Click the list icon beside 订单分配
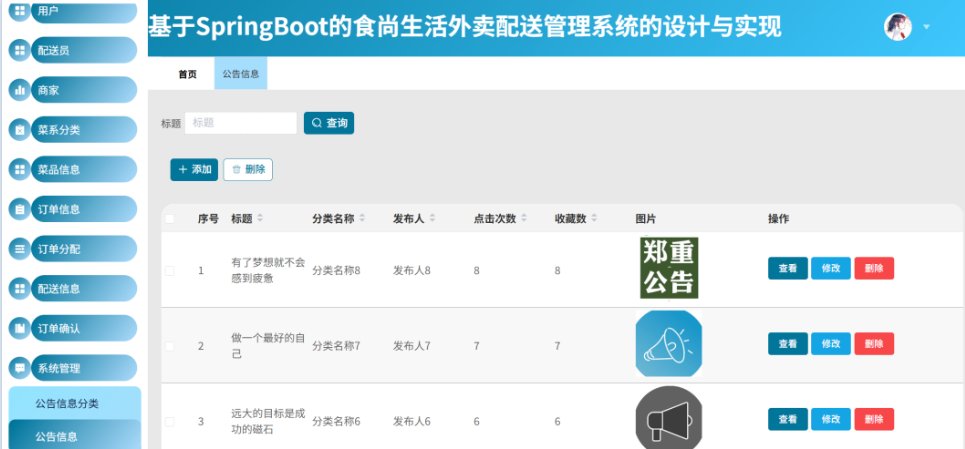The width and height of the screenshot is (965, 449). pos(20,249)
